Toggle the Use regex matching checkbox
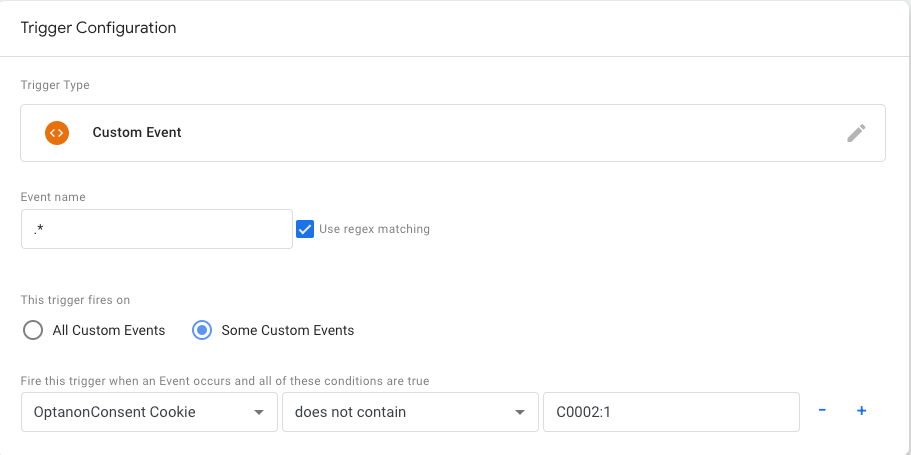Image resolution: width=911 pixels, height=455 pixels. point(306,229)
